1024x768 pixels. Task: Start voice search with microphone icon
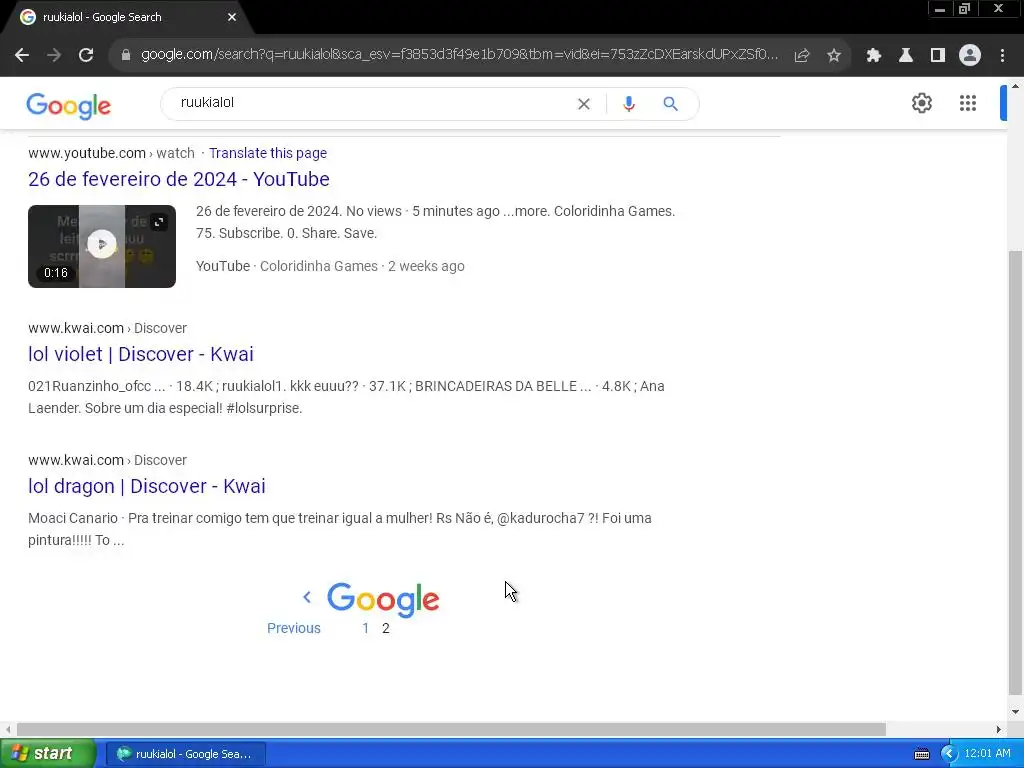pos(629,104)
